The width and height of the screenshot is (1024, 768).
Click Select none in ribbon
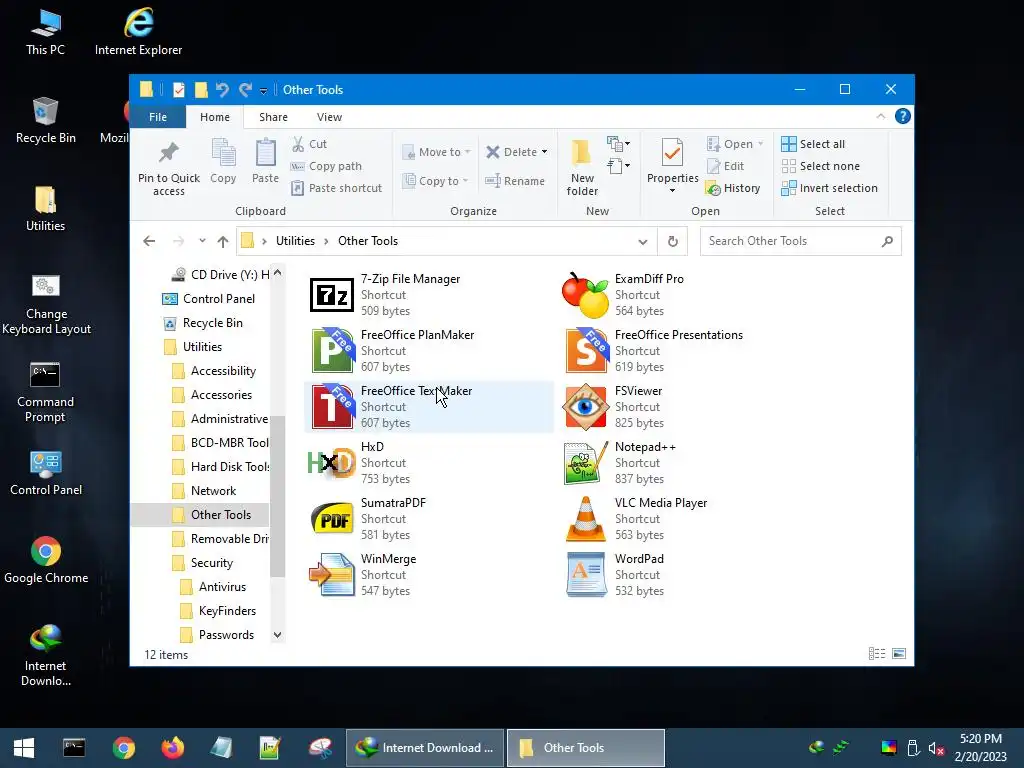coord(821,166)
